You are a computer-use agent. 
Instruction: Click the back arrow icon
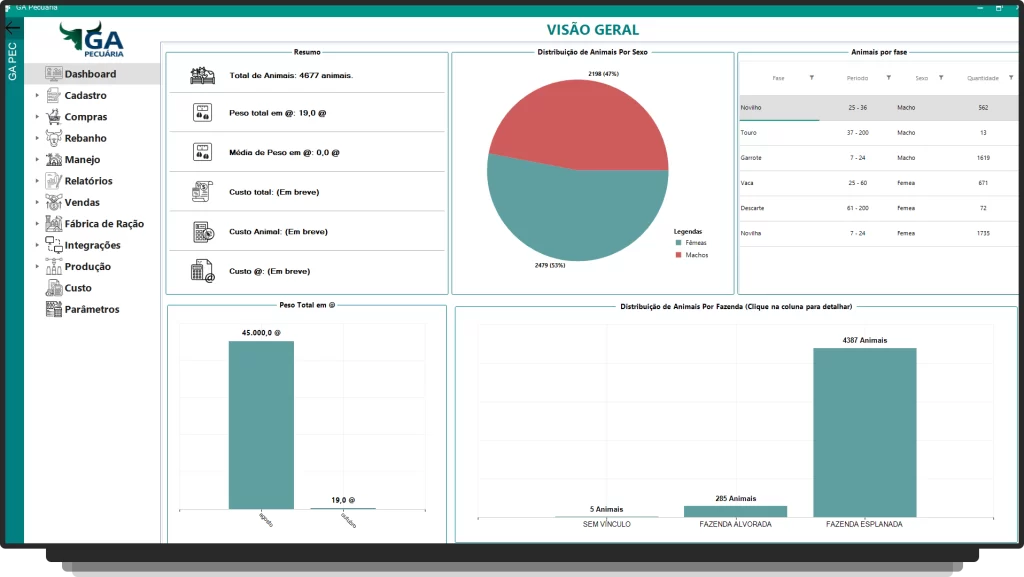click(x=12, y=28)
